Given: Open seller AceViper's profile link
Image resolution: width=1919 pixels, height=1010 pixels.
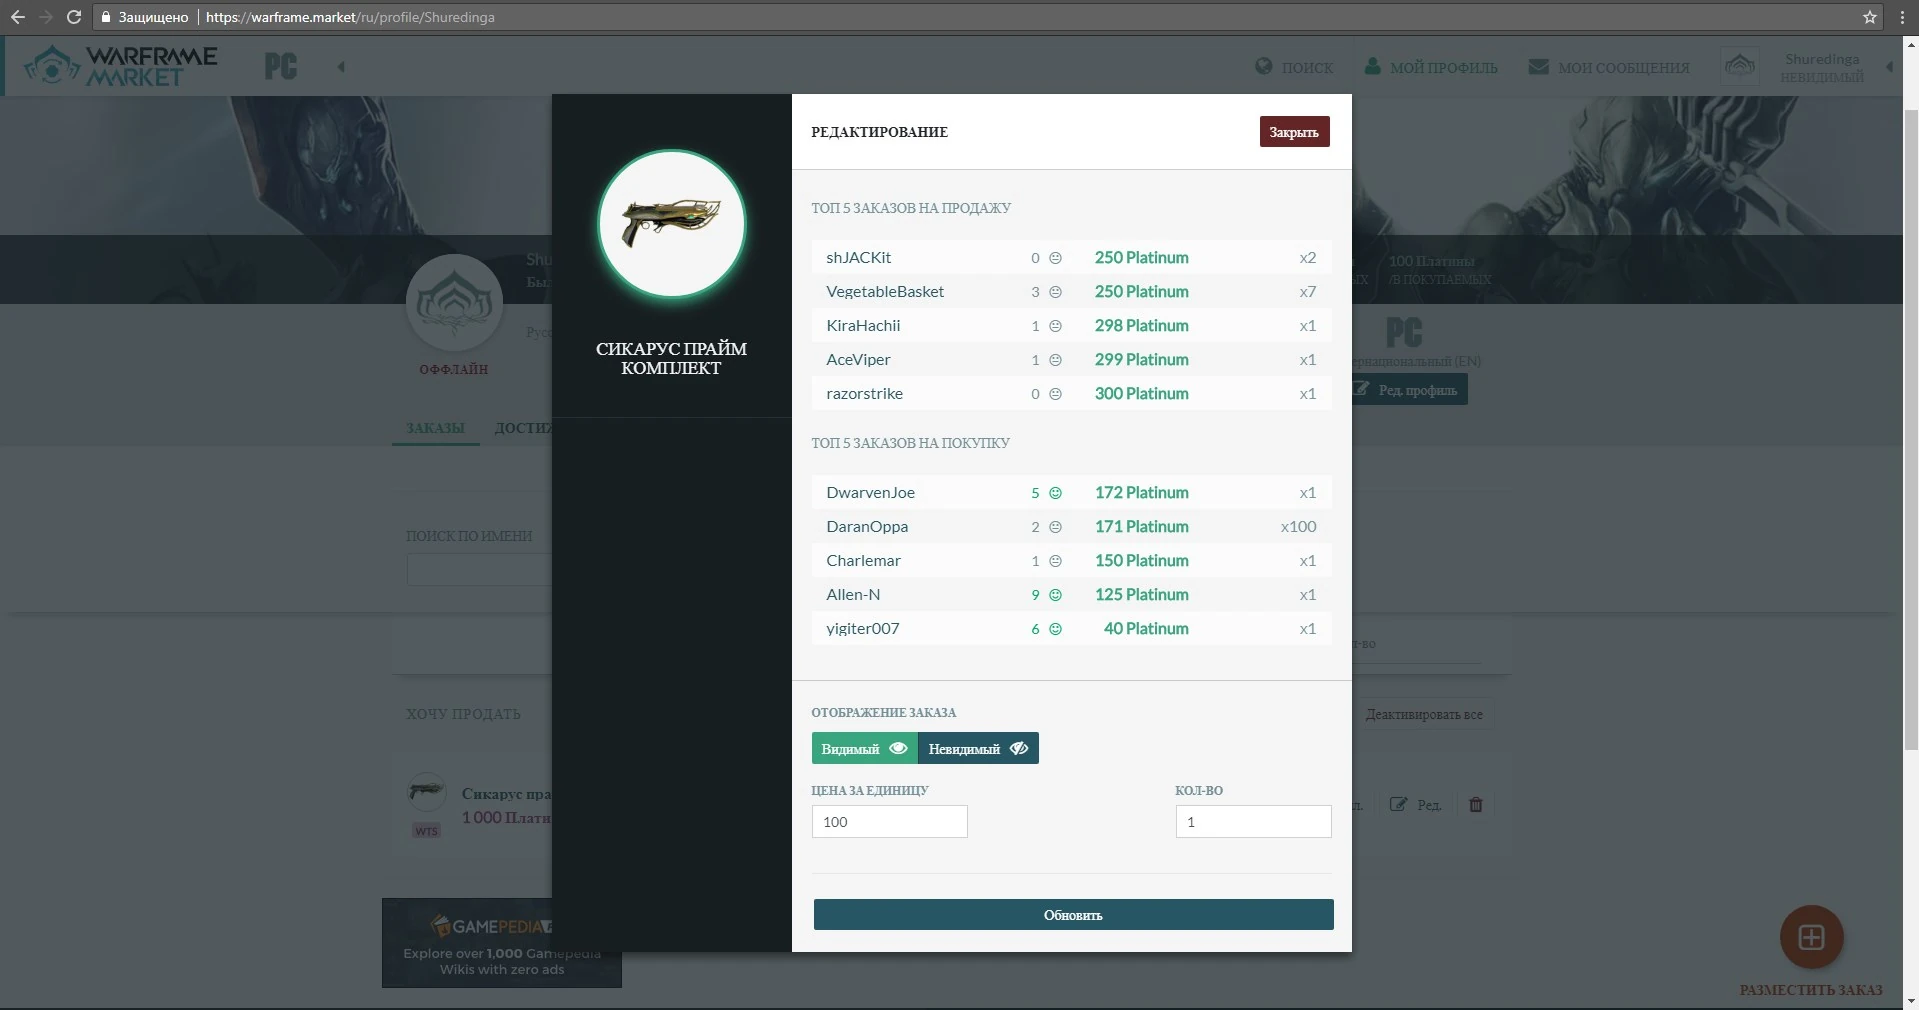Looking at the screenshot, I should [x=858, y=360].
